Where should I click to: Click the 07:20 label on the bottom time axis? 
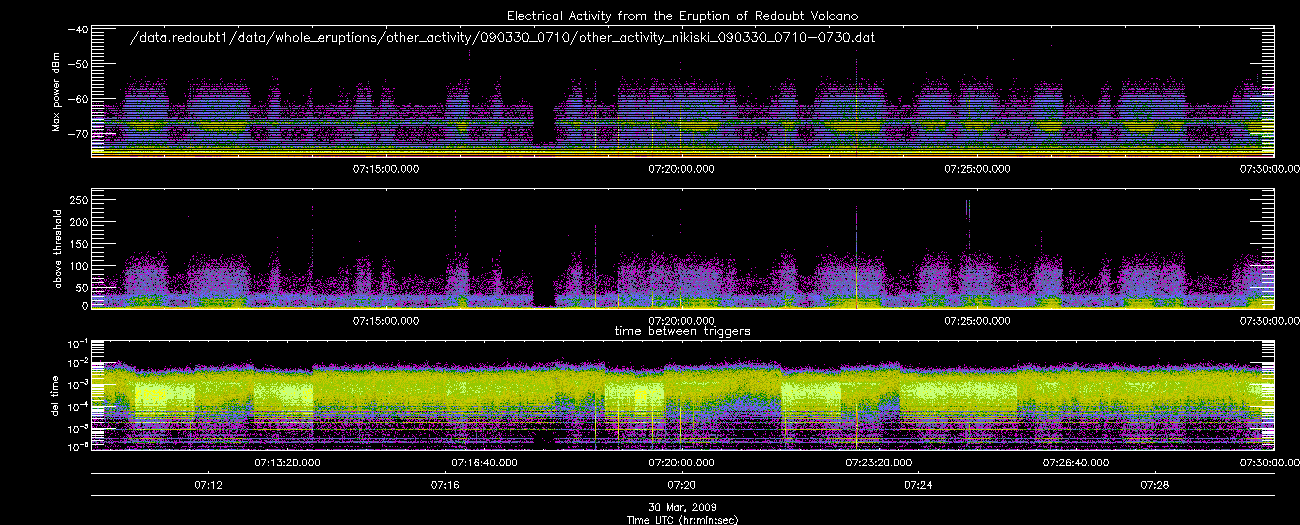coord(682,485)
